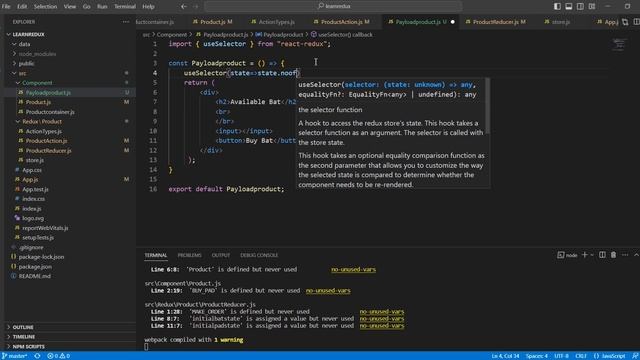
Task: Open the Go menu
Action: click(87, 7)
